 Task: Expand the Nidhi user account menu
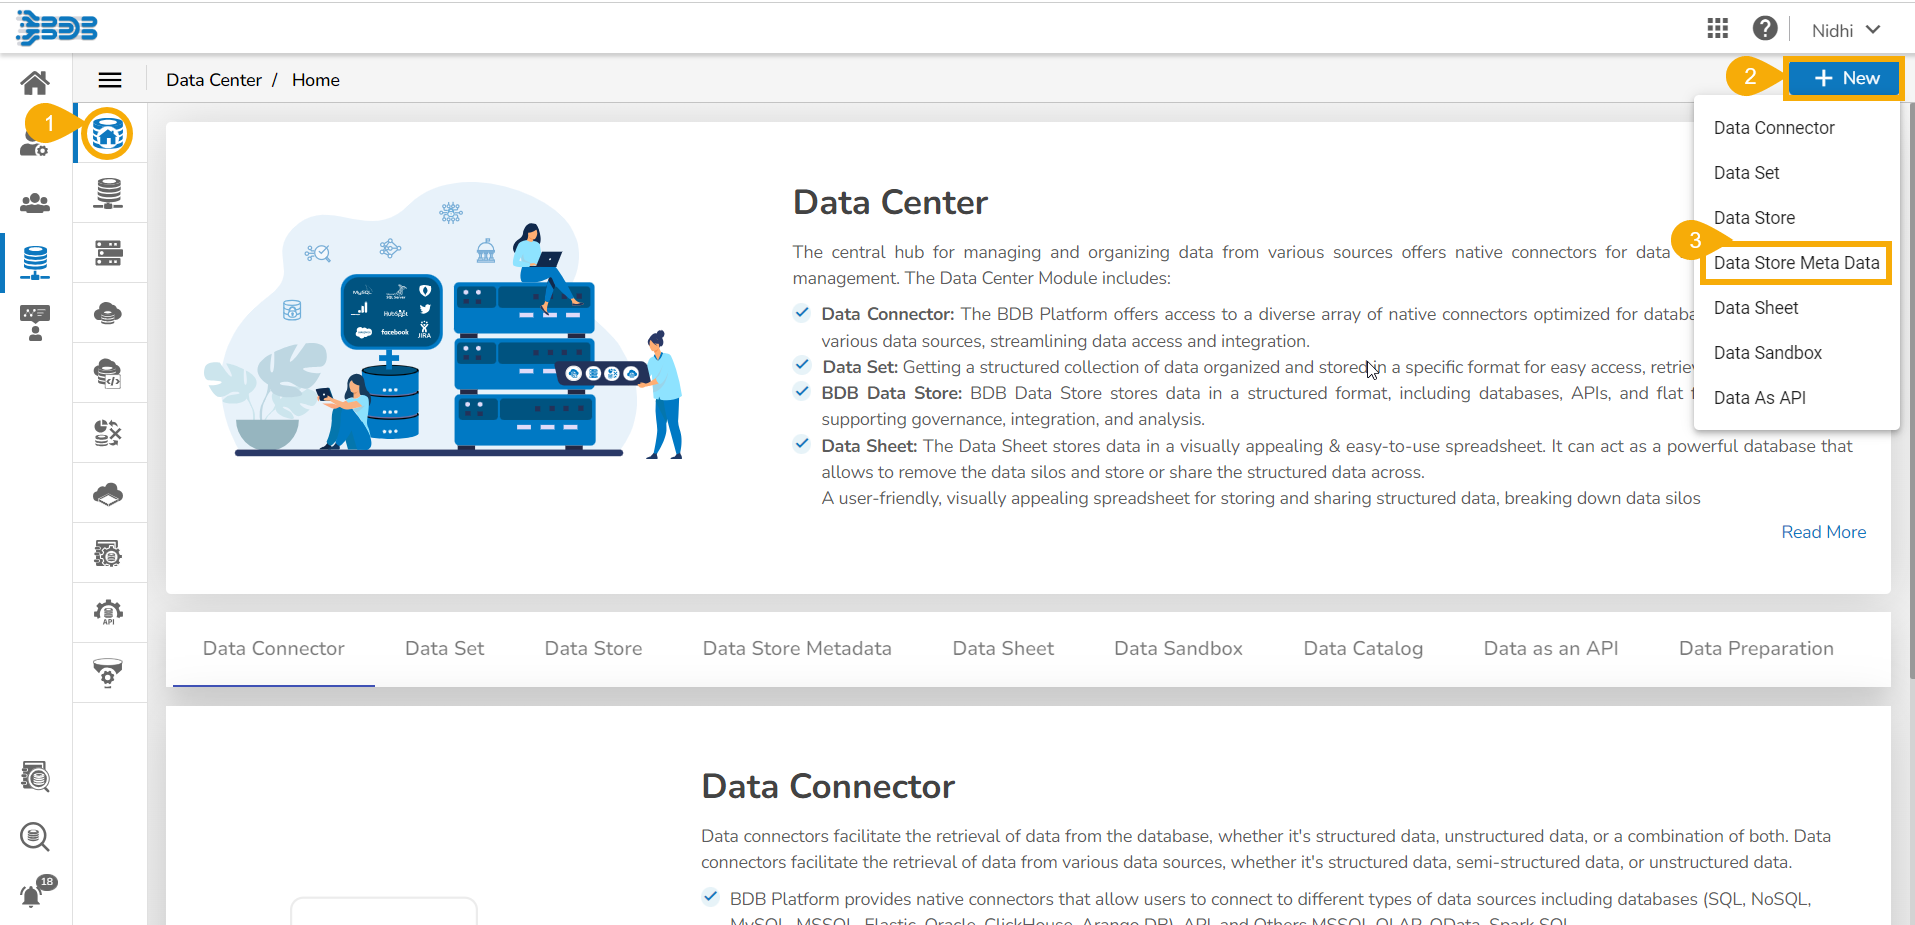(x=1846, y=30)
